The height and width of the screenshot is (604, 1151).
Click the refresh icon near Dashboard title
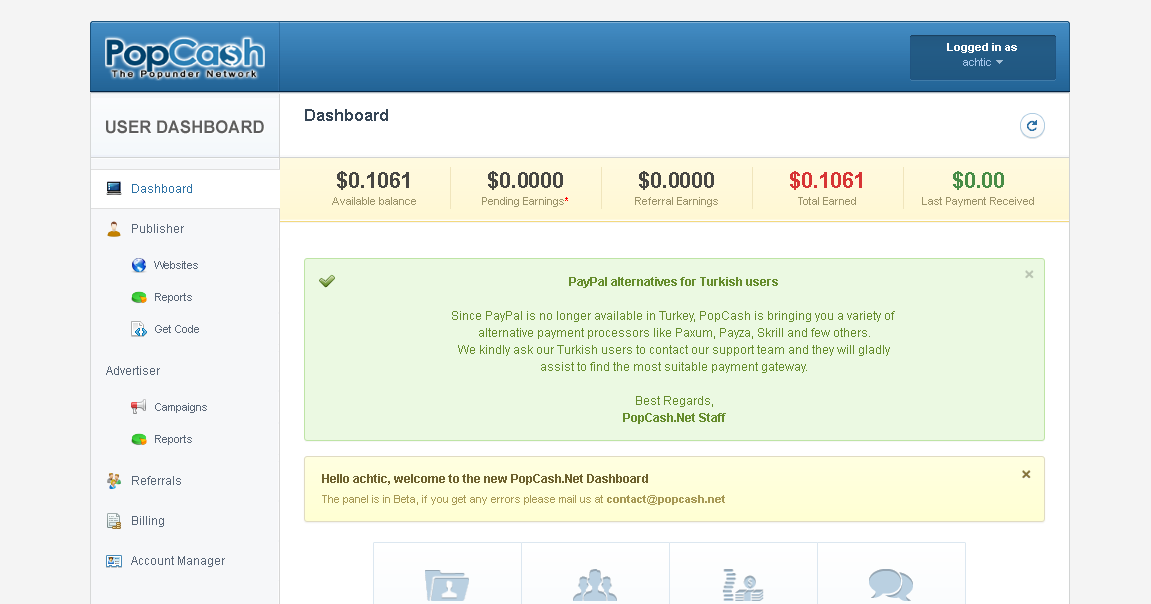1032,125
